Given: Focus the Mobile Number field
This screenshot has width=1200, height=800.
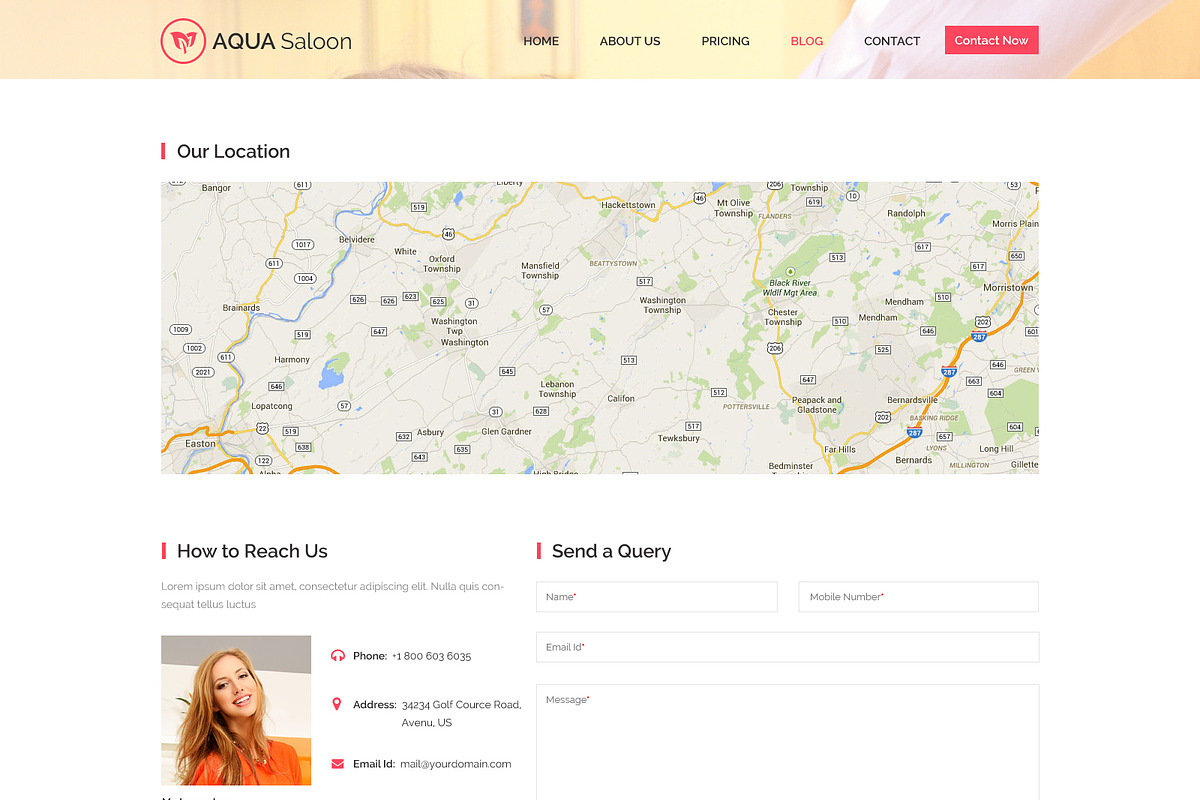Looking at the screenshot, I should click(918, 597).
